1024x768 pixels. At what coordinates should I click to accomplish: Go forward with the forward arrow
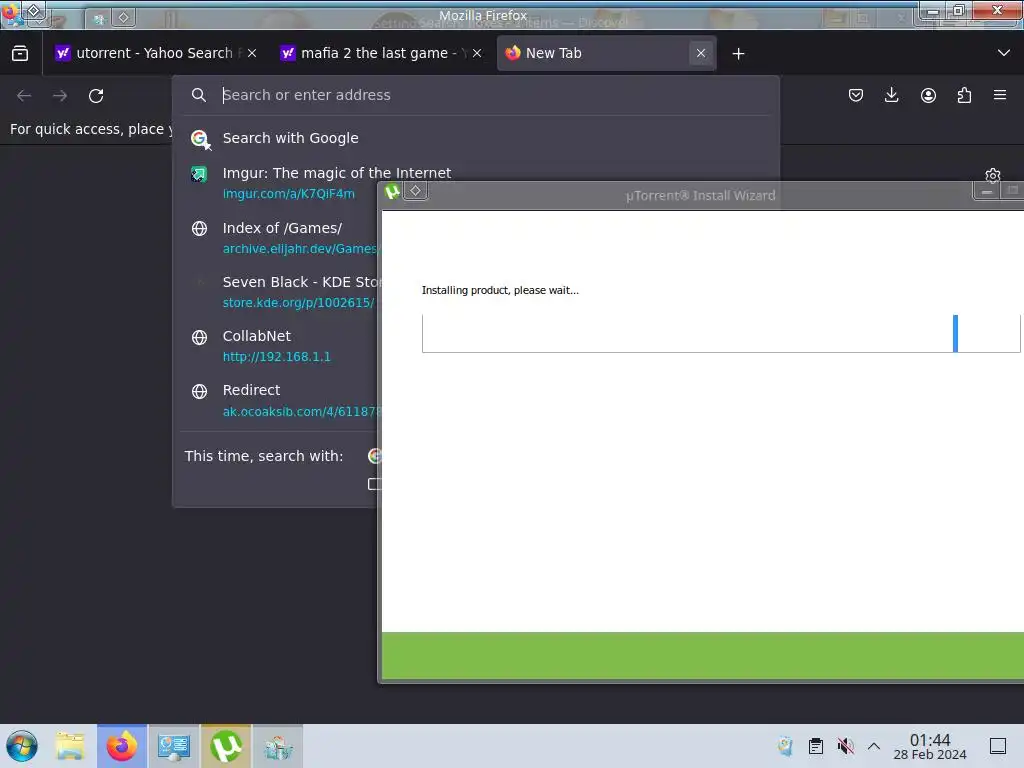tap(60, 96)
